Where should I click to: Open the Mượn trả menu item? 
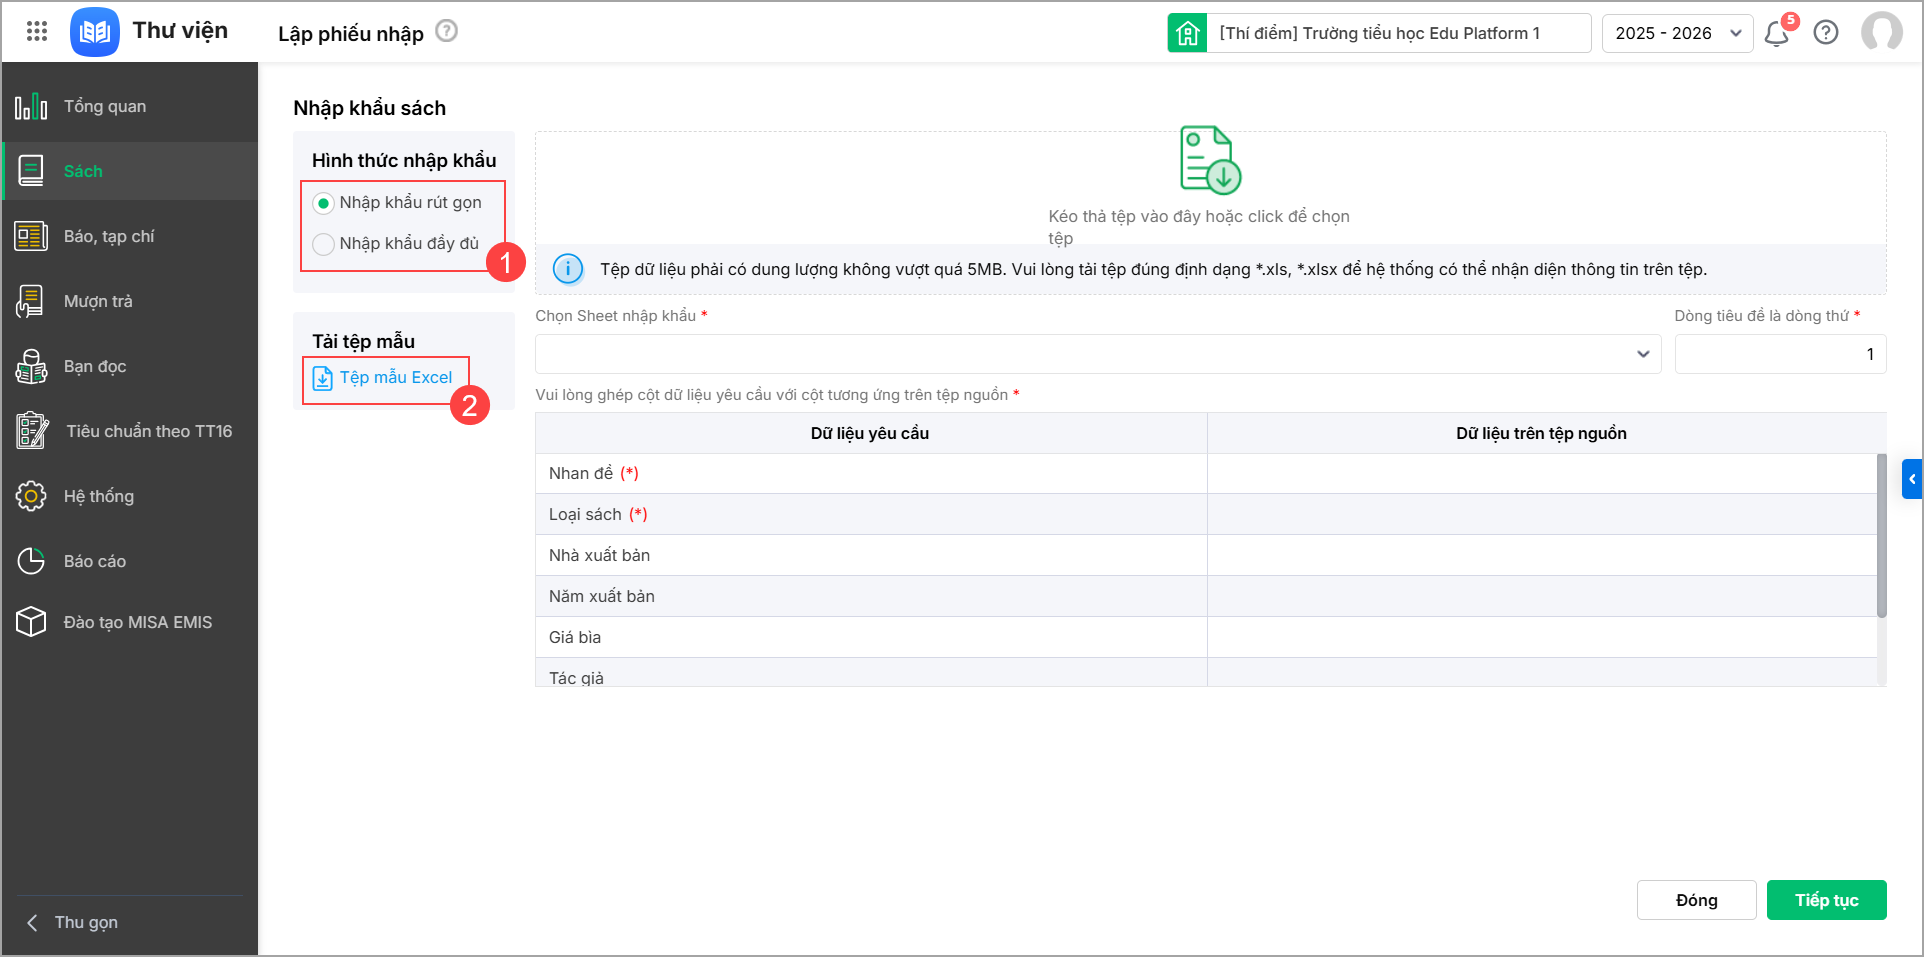coord(98,301)
